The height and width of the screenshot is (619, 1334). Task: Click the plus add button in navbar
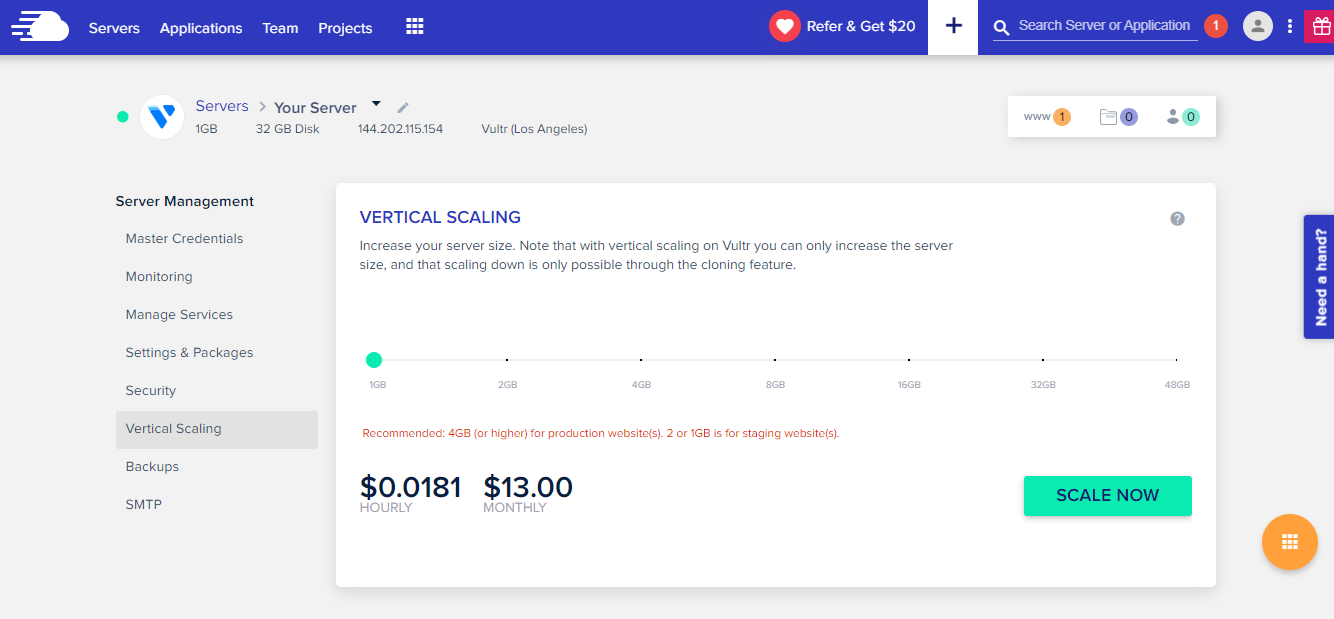(953, 27)
